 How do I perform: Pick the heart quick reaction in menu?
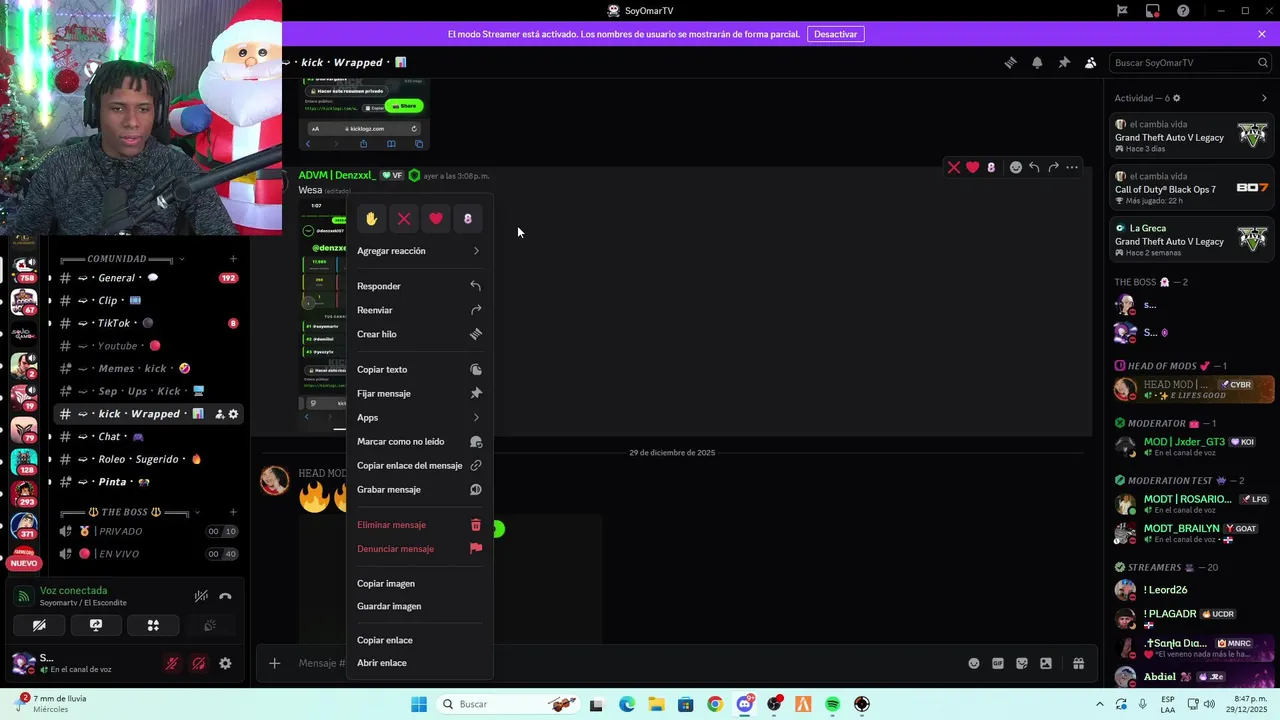pos(436,218)
